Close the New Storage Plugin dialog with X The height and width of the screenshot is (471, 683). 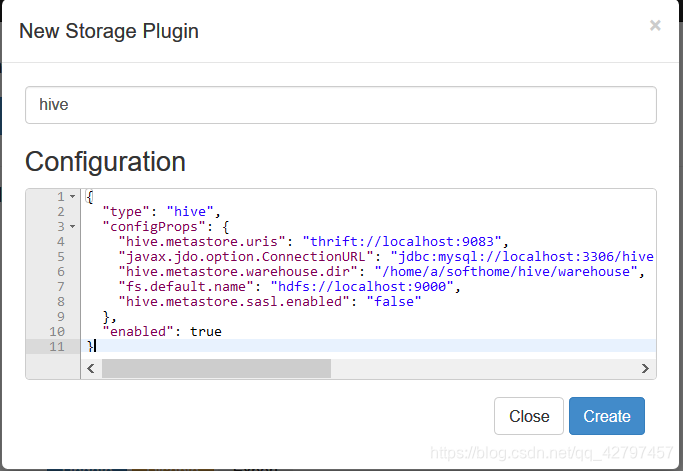[655, 25]
